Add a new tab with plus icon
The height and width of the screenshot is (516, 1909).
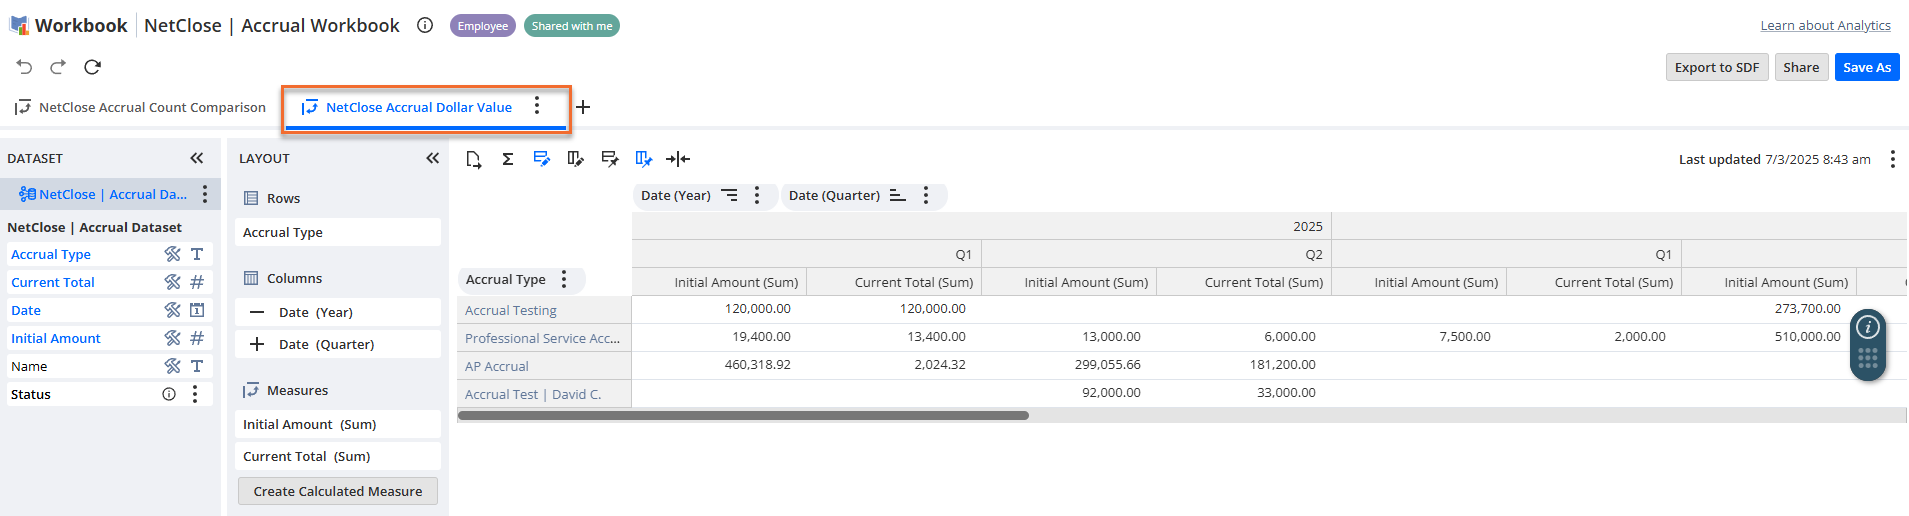point(583,107)
